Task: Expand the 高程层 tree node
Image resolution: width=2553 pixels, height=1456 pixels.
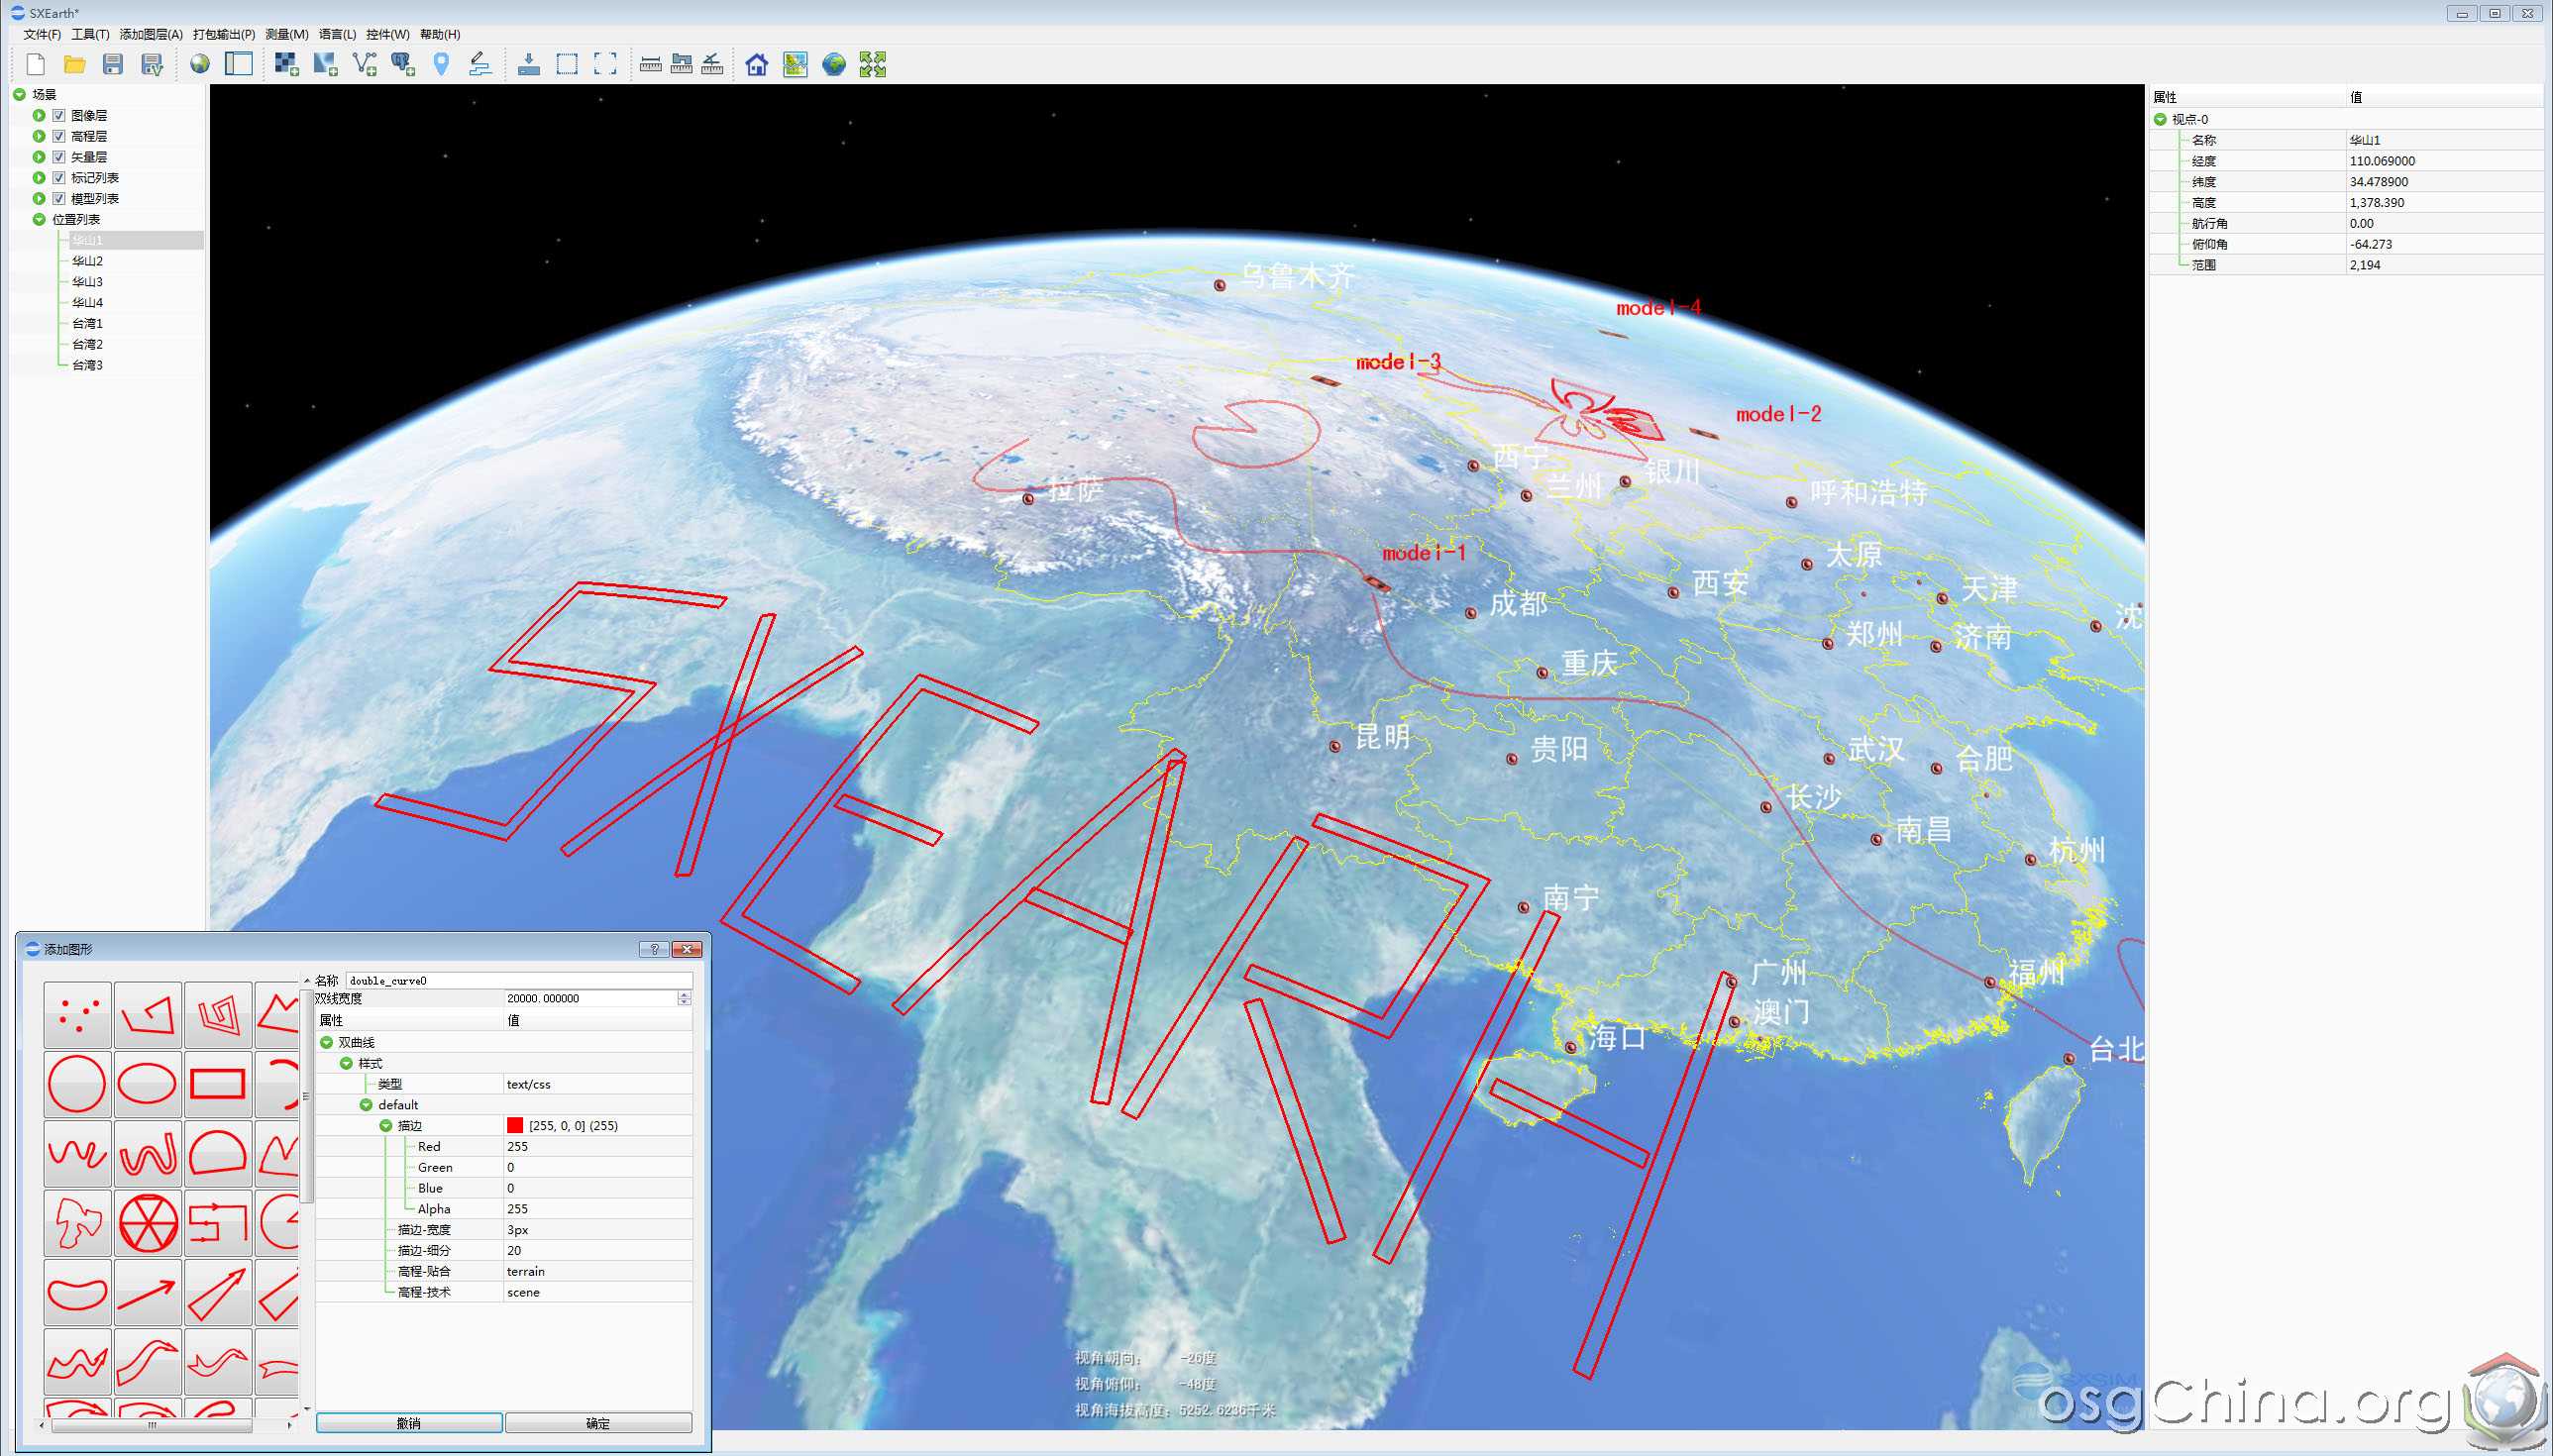Action: point(39,136)
